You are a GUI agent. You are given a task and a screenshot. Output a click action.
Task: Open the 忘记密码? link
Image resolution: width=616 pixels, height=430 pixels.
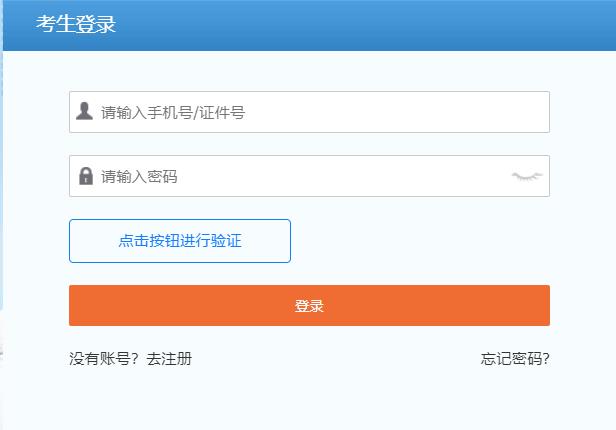coord(515,359)
